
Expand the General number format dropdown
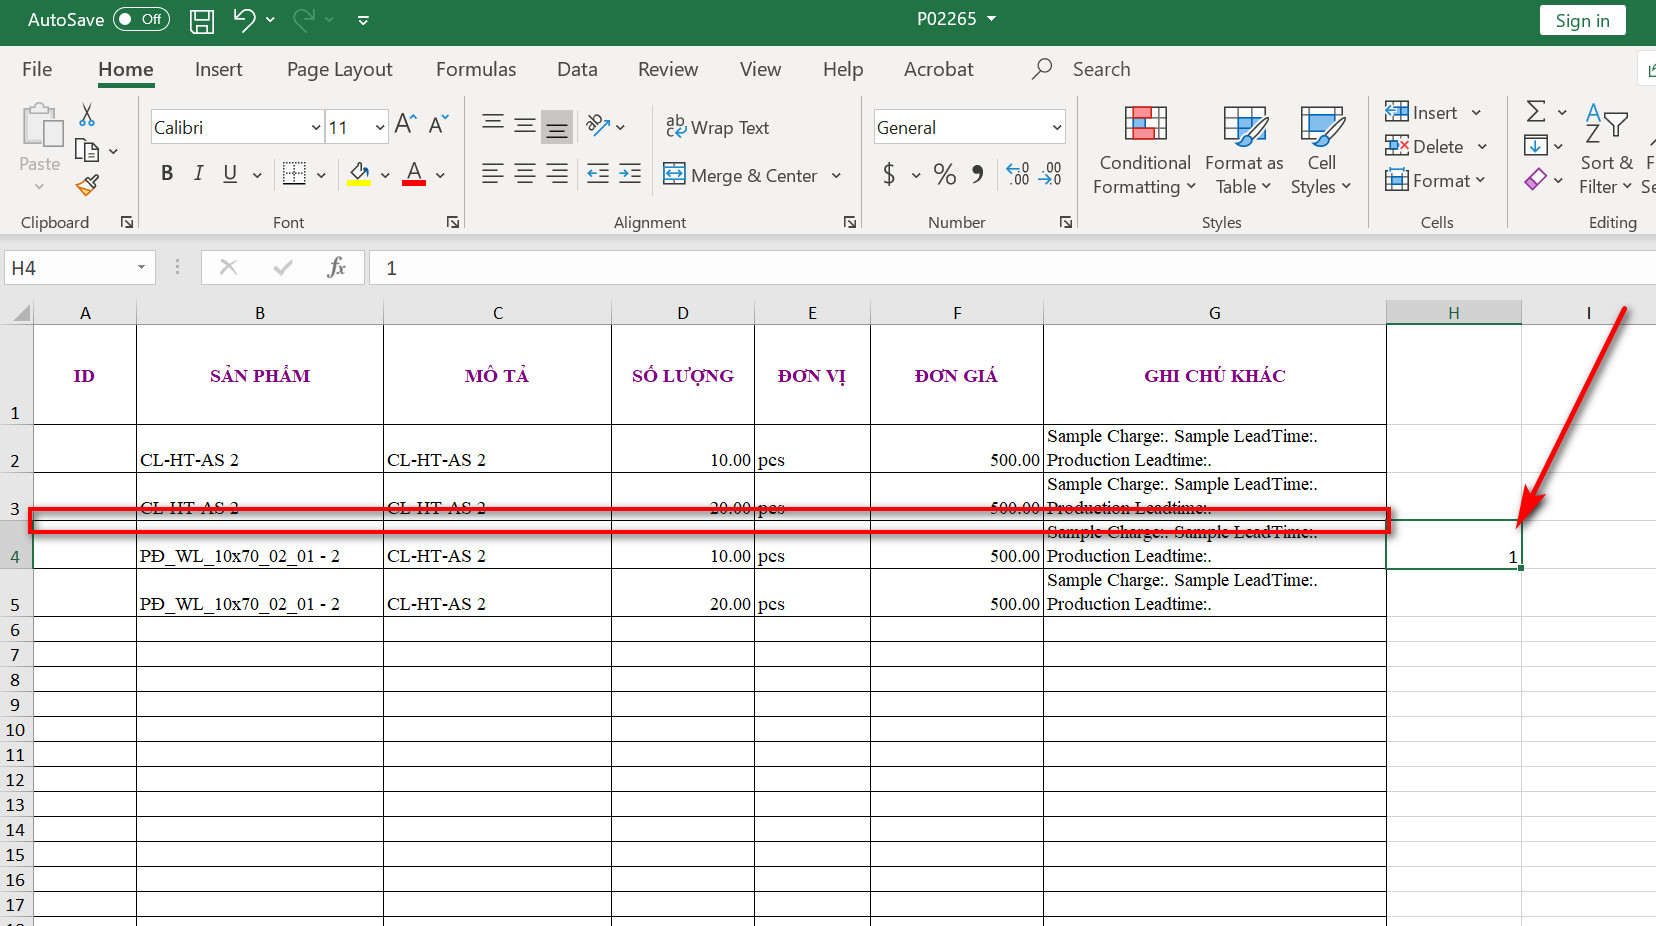pos(1056,127)
